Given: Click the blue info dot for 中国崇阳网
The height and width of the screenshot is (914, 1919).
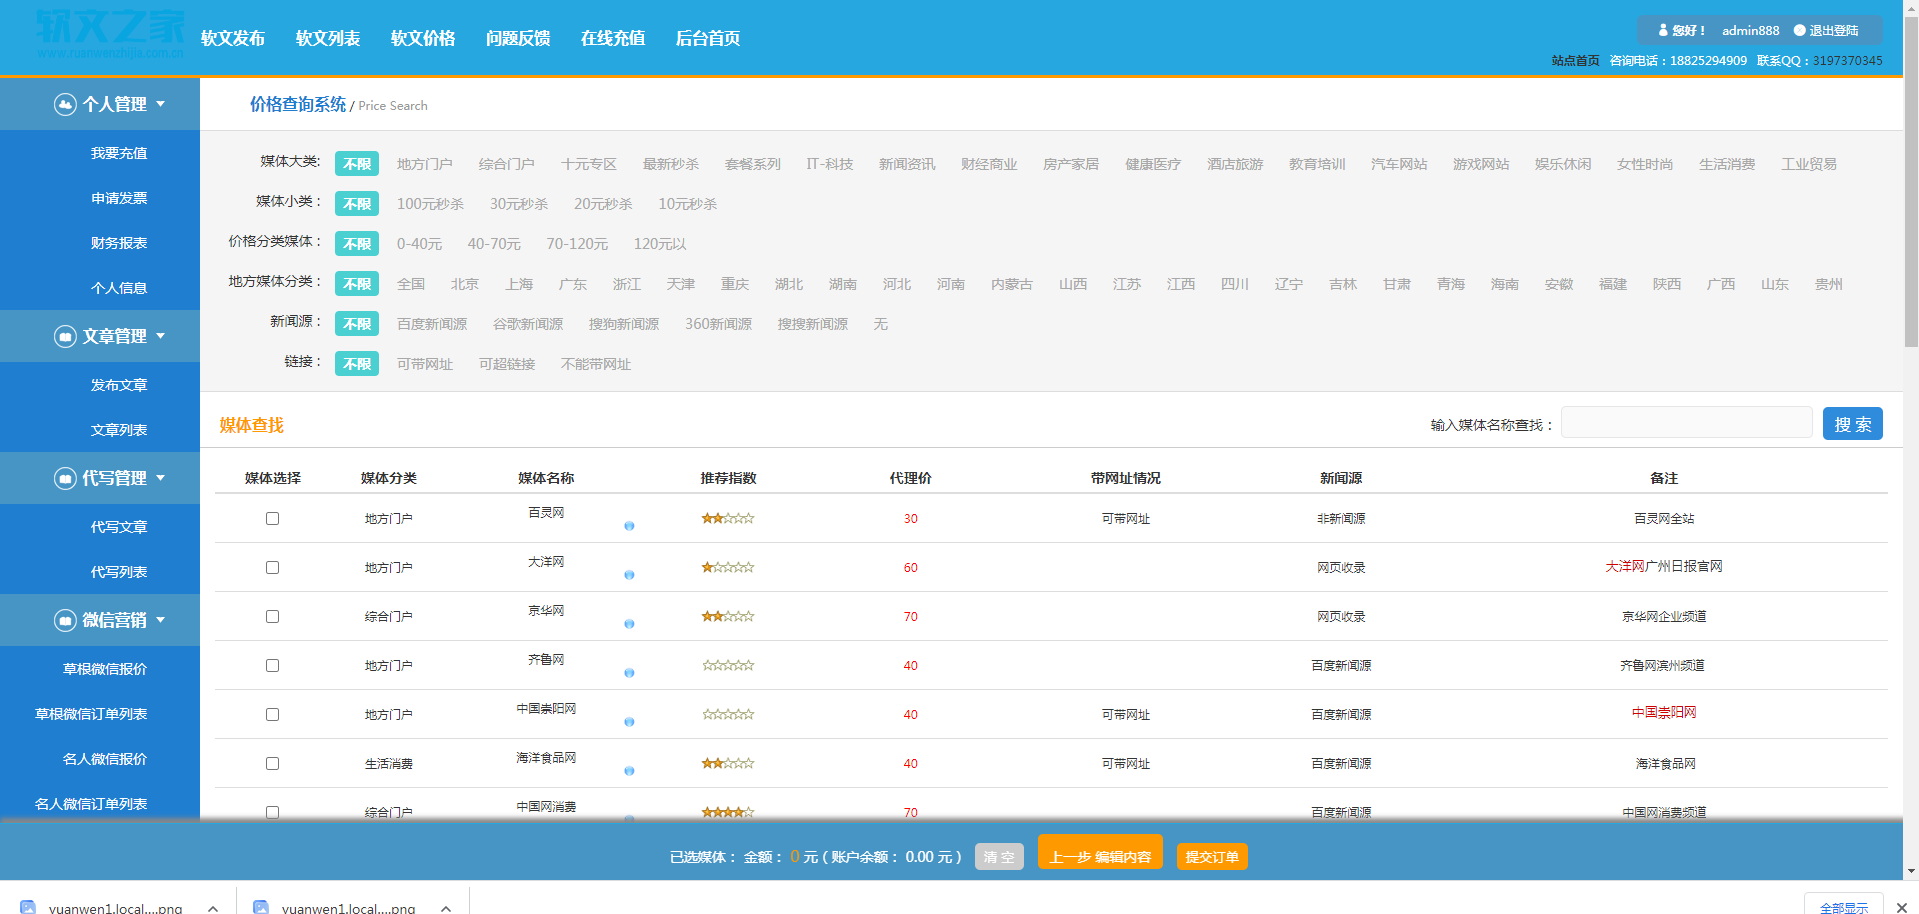Looking at the screenshot, I should (x=629, y=722).
